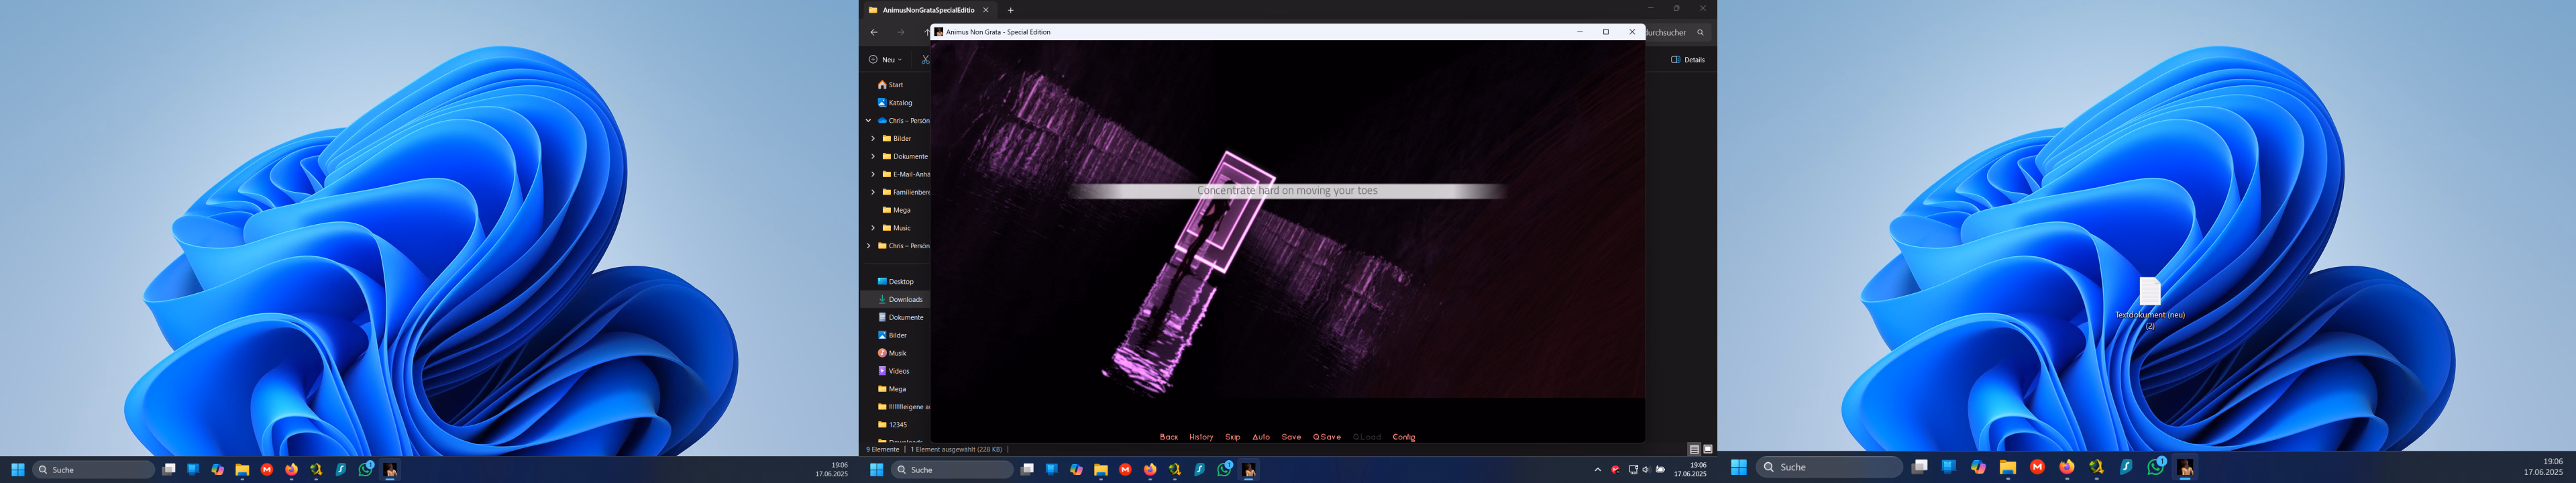
Task: Expand the Music folder
Action: tap(873, 228)
